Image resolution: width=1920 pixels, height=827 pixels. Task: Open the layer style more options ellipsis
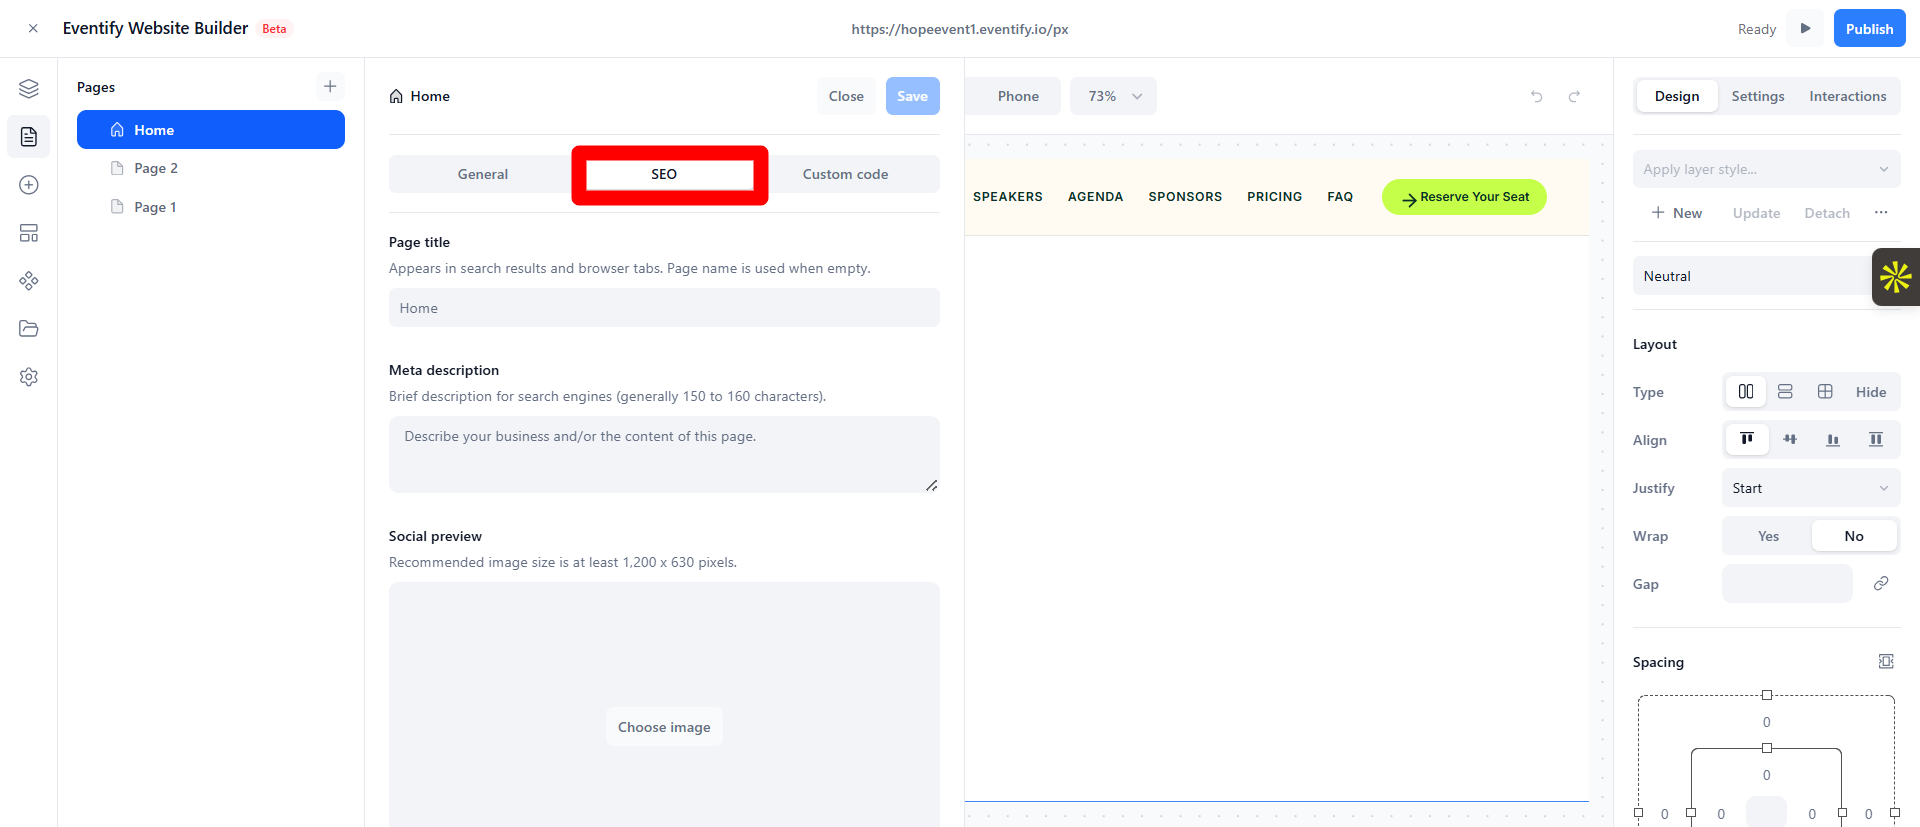1881,213
